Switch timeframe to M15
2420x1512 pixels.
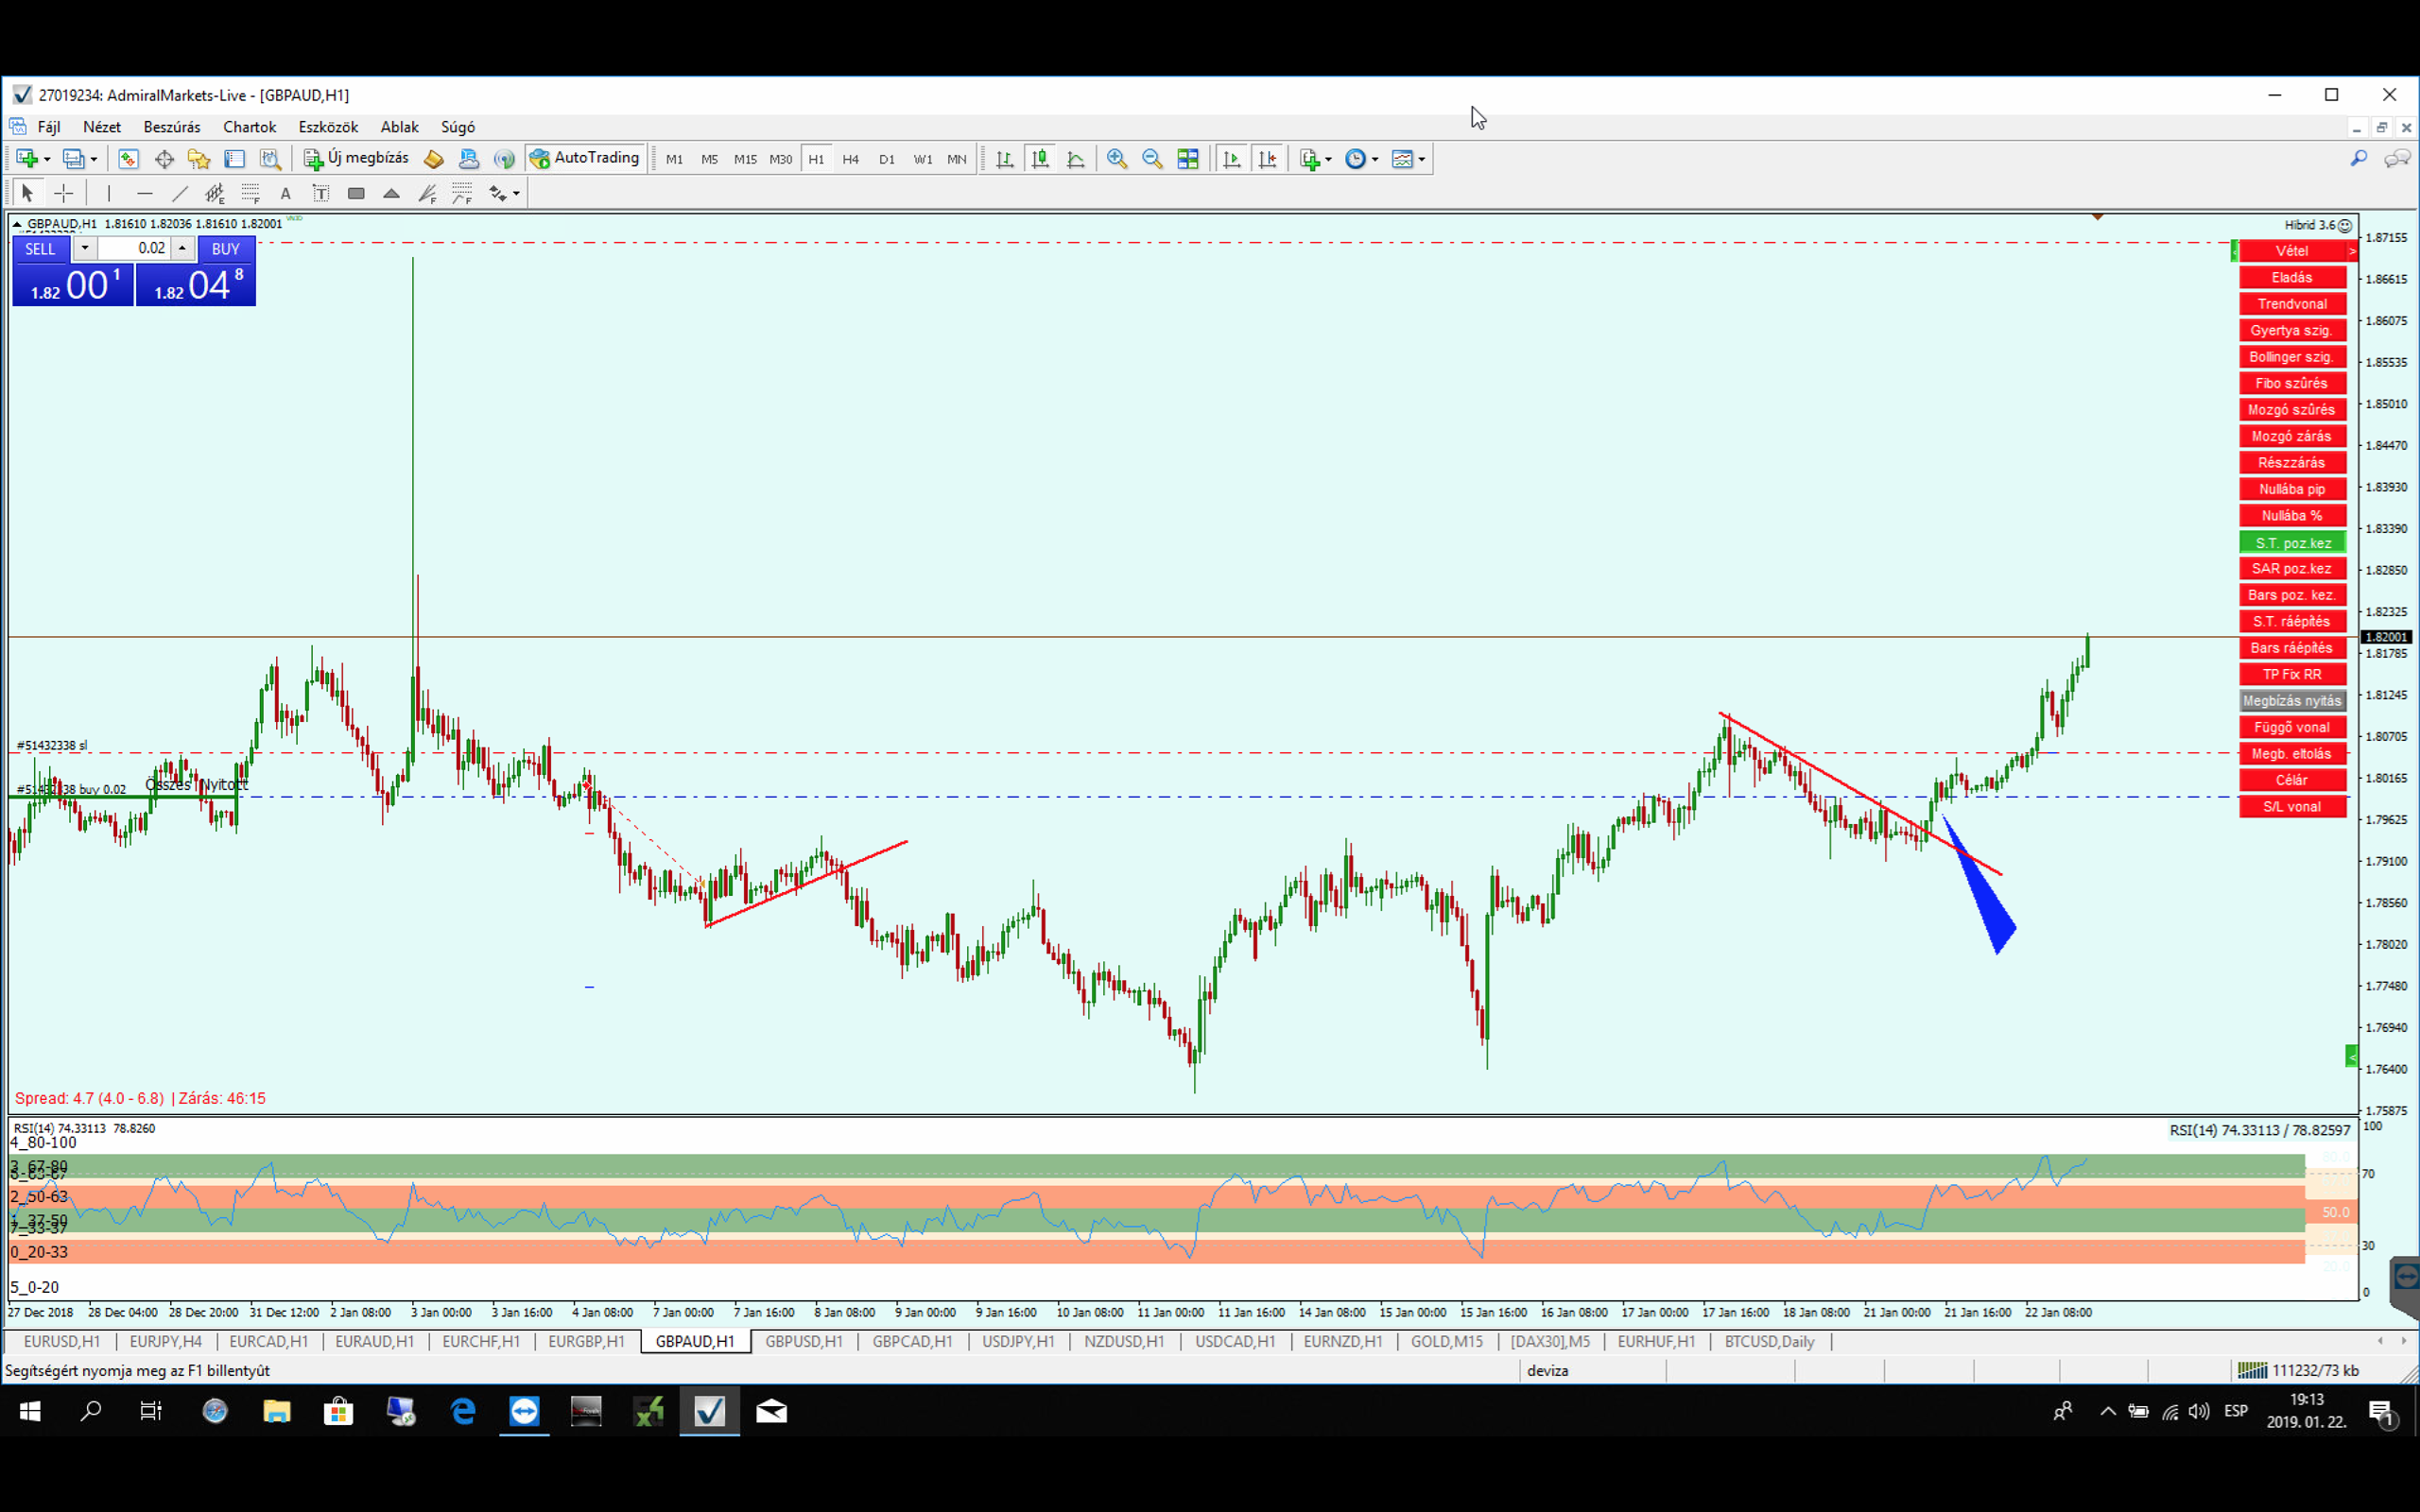tap(745, 159)
